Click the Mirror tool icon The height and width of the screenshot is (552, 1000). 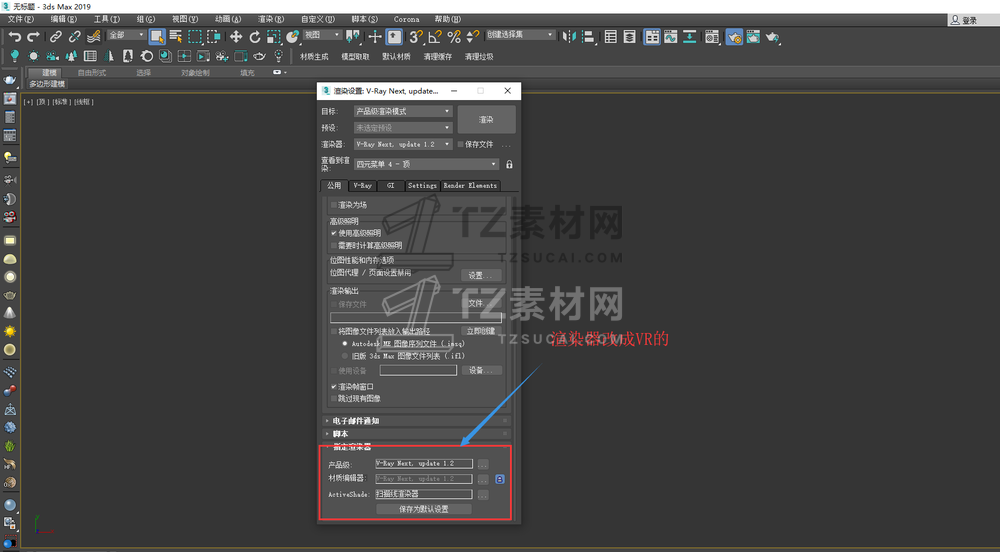click(568, 36)
